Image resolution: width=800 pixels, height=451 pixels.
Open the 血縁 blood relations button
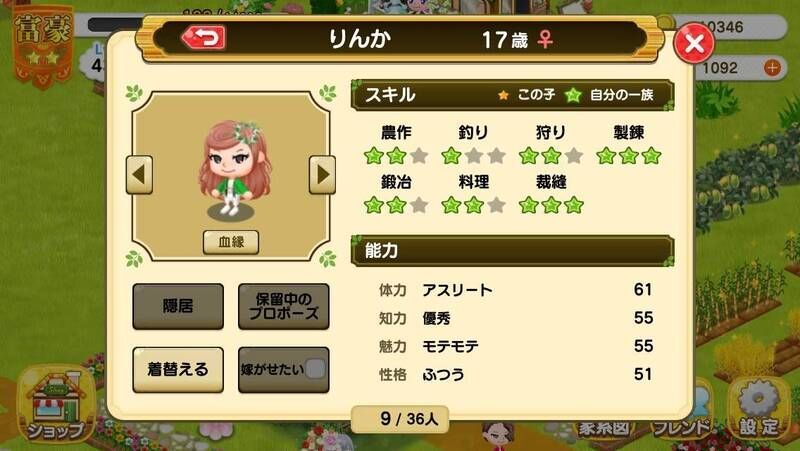tap(231, 242)
